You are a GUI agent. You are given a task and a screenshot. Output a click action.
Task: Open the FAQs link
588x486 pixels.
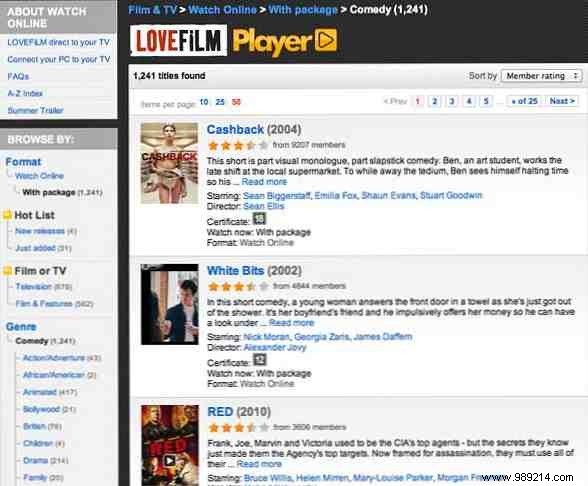pos(18,76)
